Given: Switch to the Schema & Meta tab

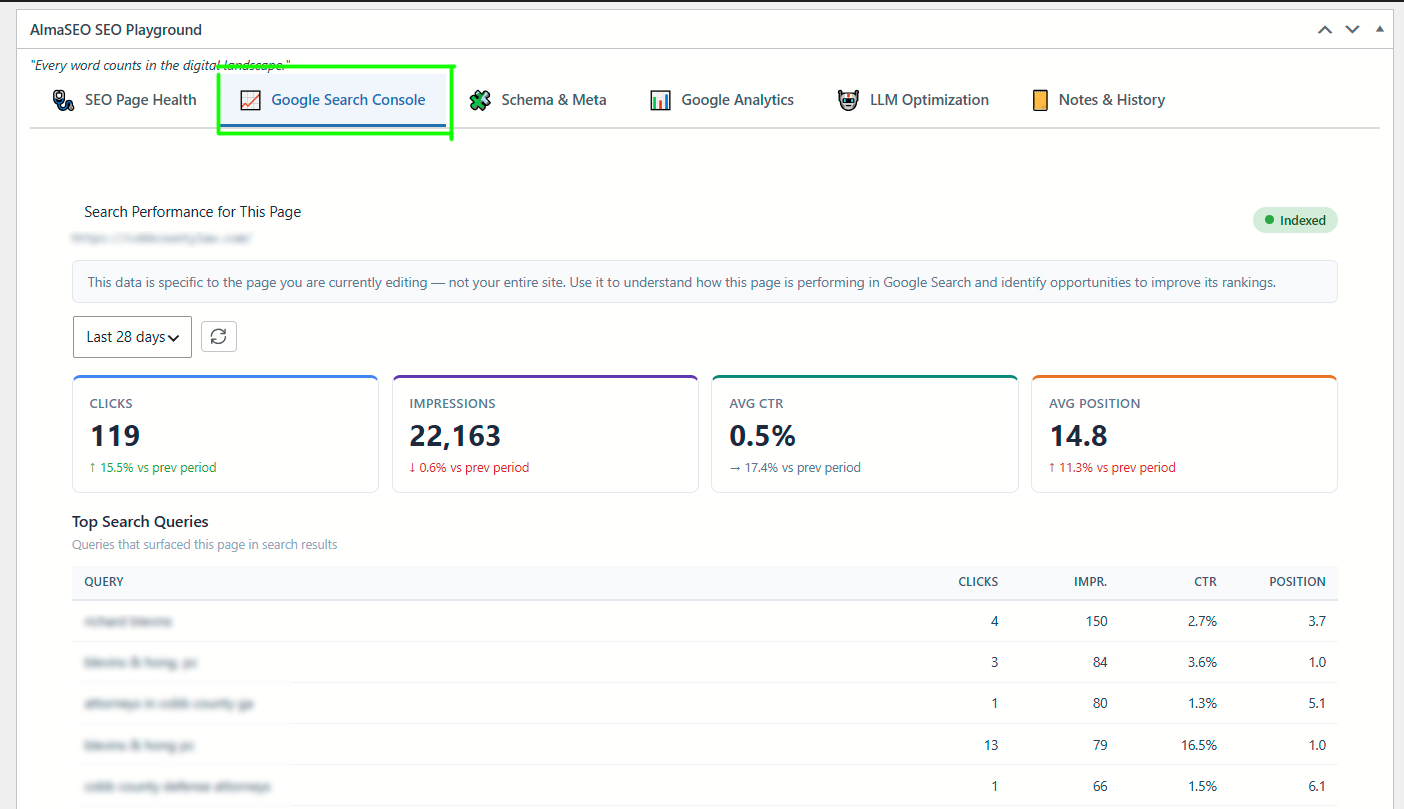Looking at the screenshot, I should pyautogui.click(x=539, y=100).
